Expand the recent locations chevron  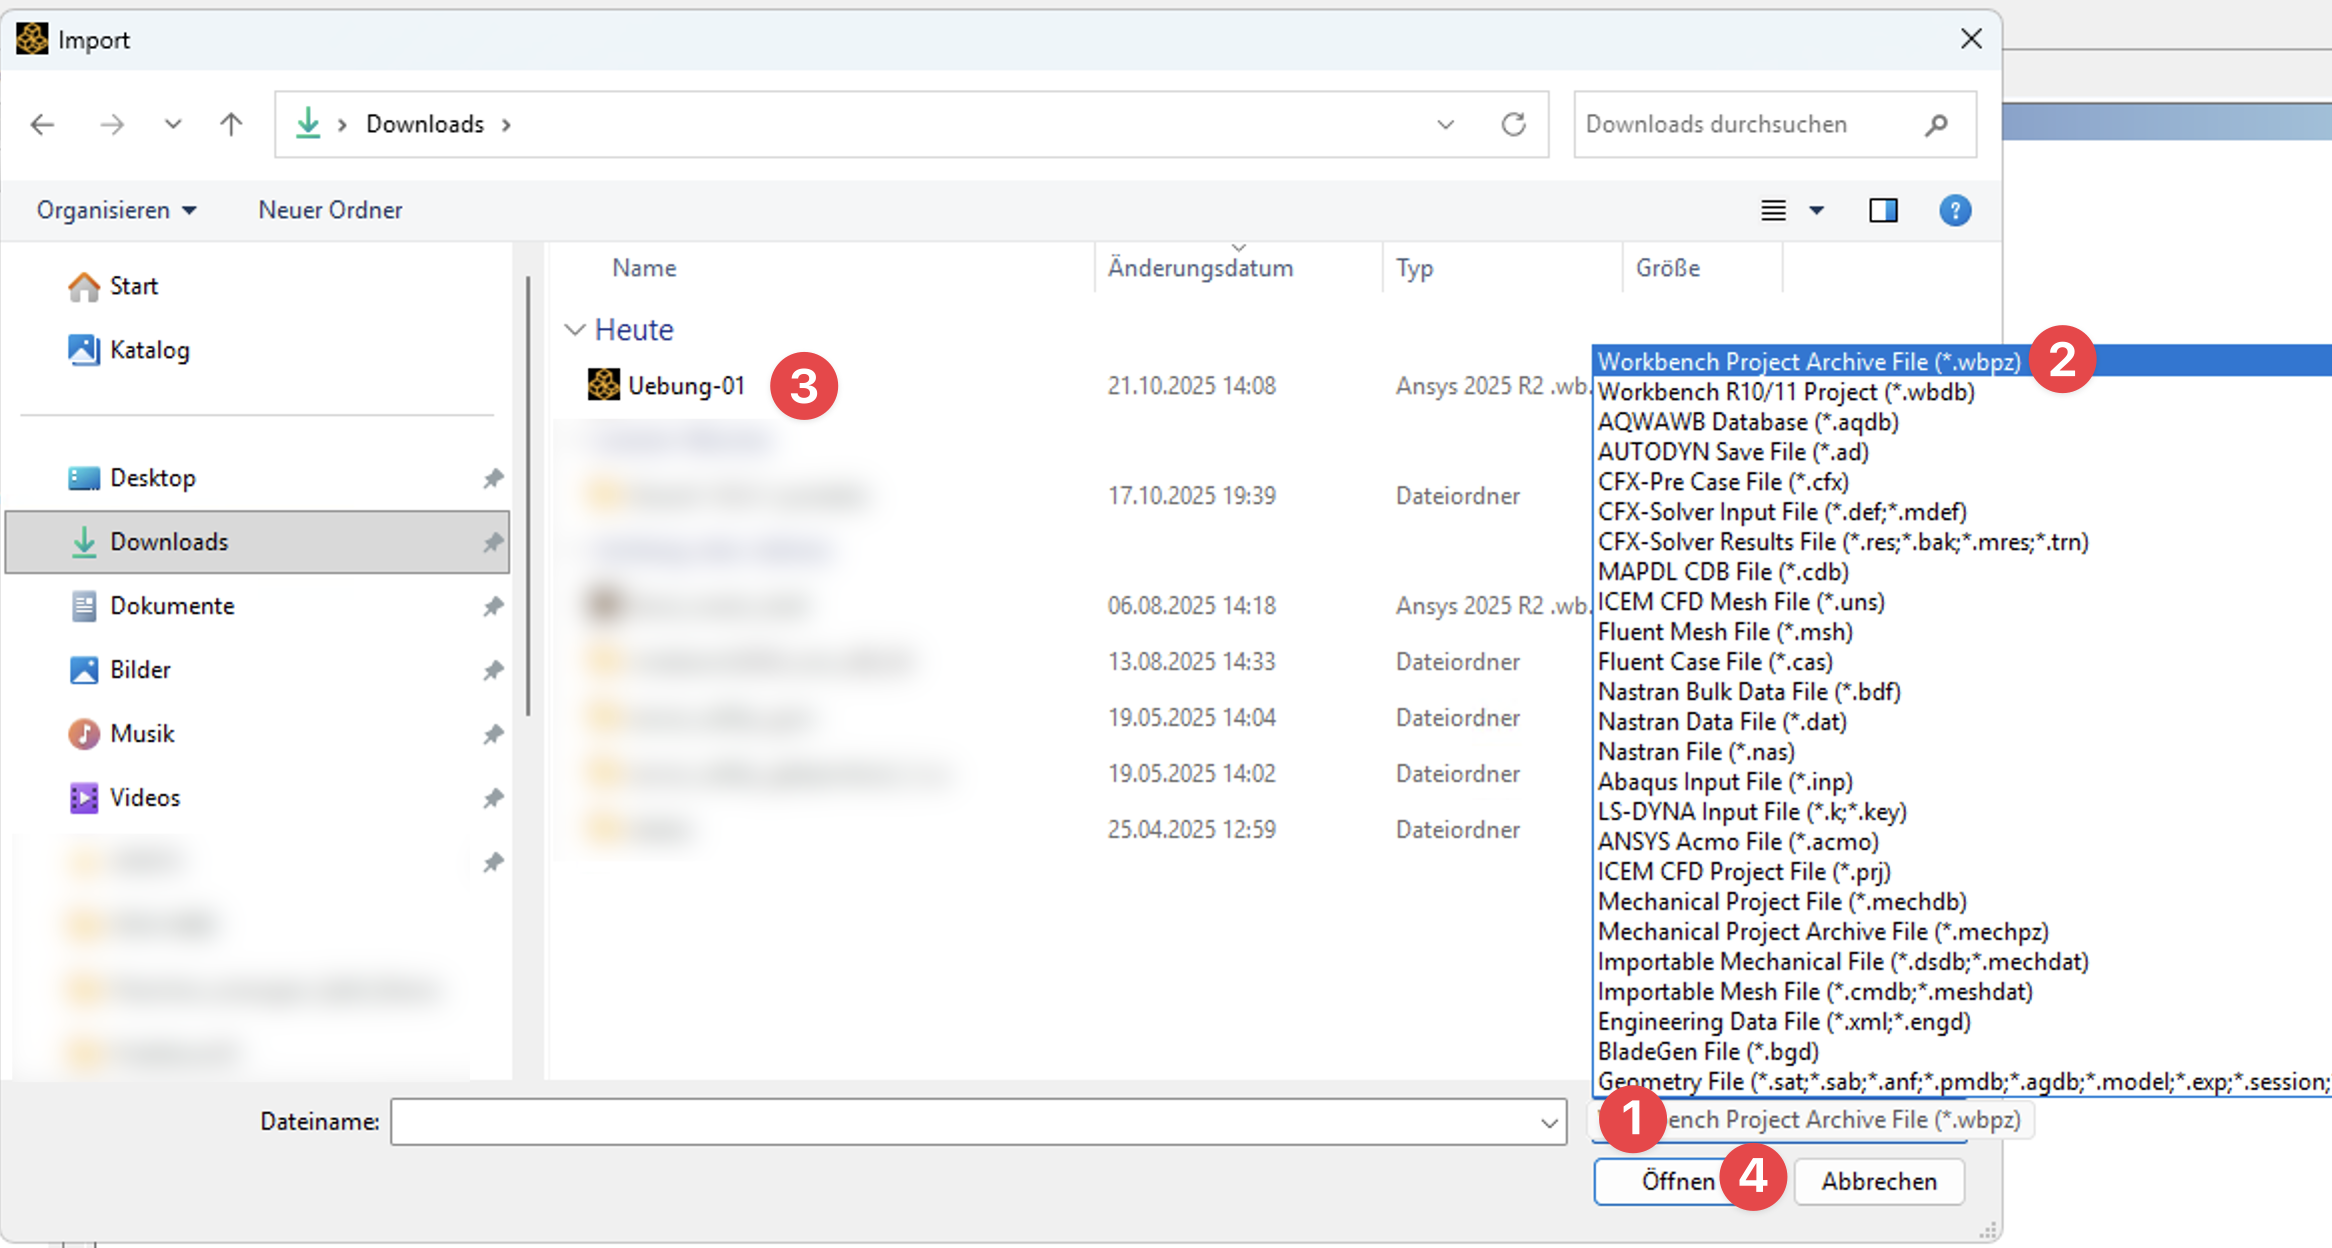point(173,124)
